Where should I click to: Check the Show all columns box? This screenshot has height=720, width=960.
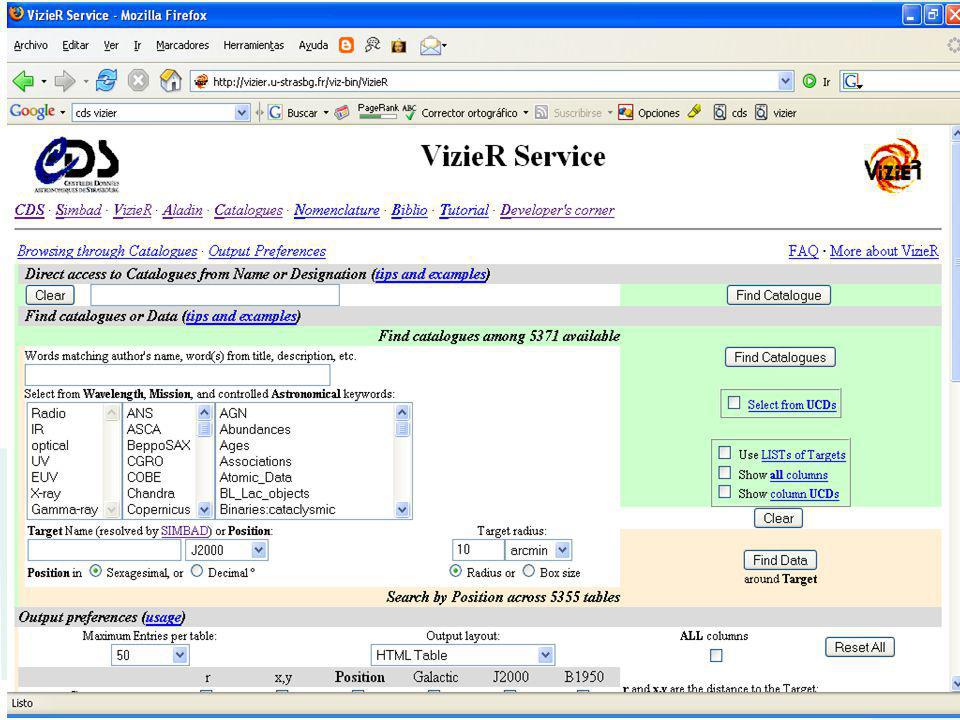point(725,473)
